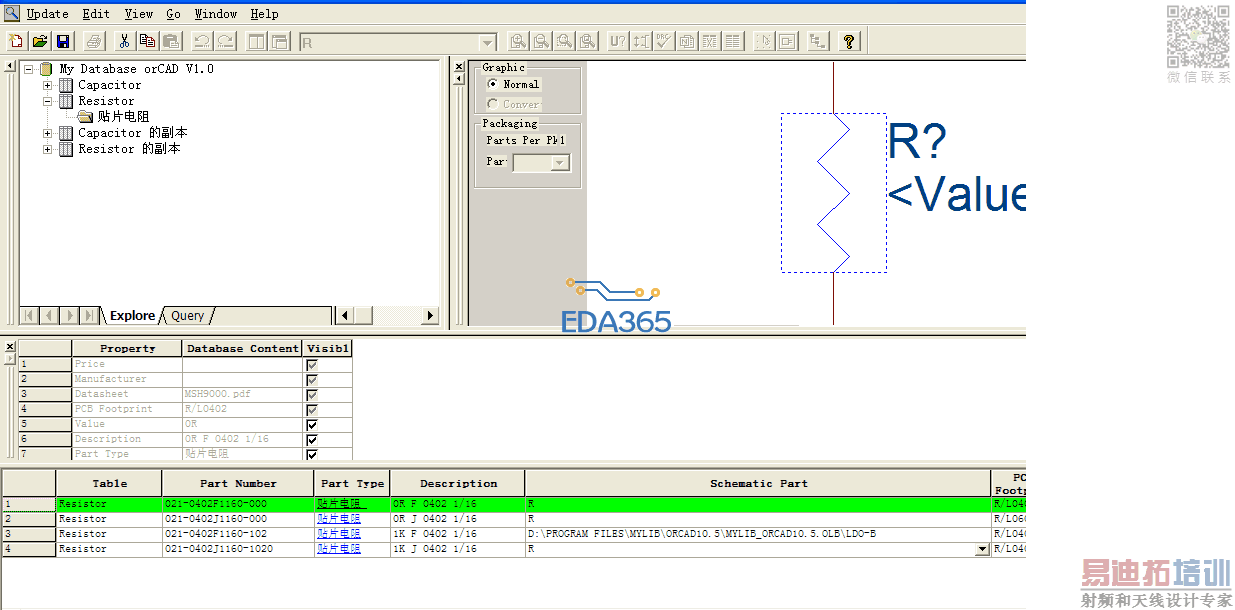Switch to the Explore tab
This screenshot has width=1235, height=610.
coord(132,315)
